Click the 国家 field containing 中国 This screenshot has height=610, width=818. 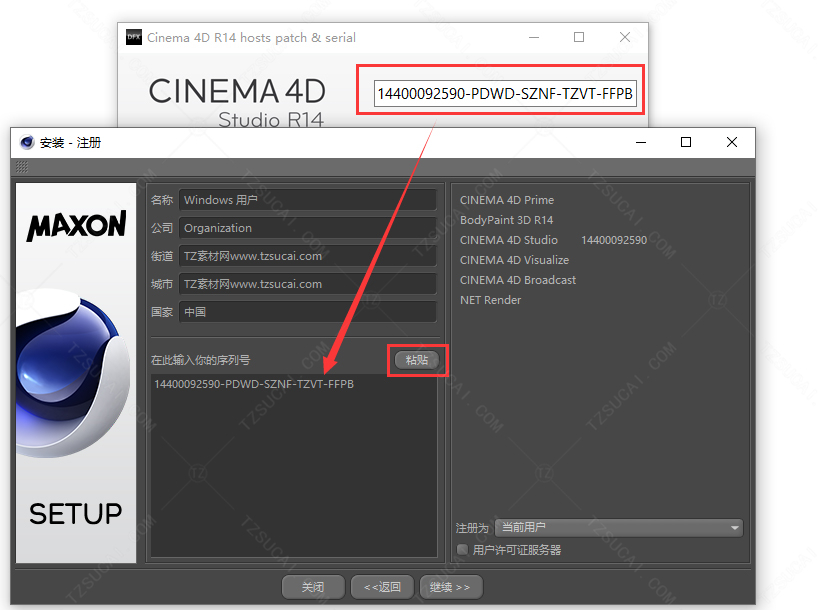click(x=307, y=312)
